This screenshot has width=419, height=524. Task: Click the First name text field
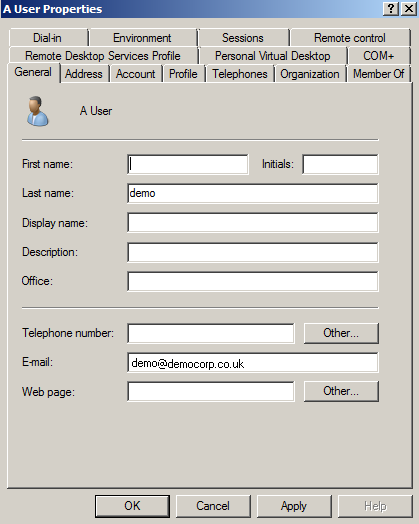(188, 164)
